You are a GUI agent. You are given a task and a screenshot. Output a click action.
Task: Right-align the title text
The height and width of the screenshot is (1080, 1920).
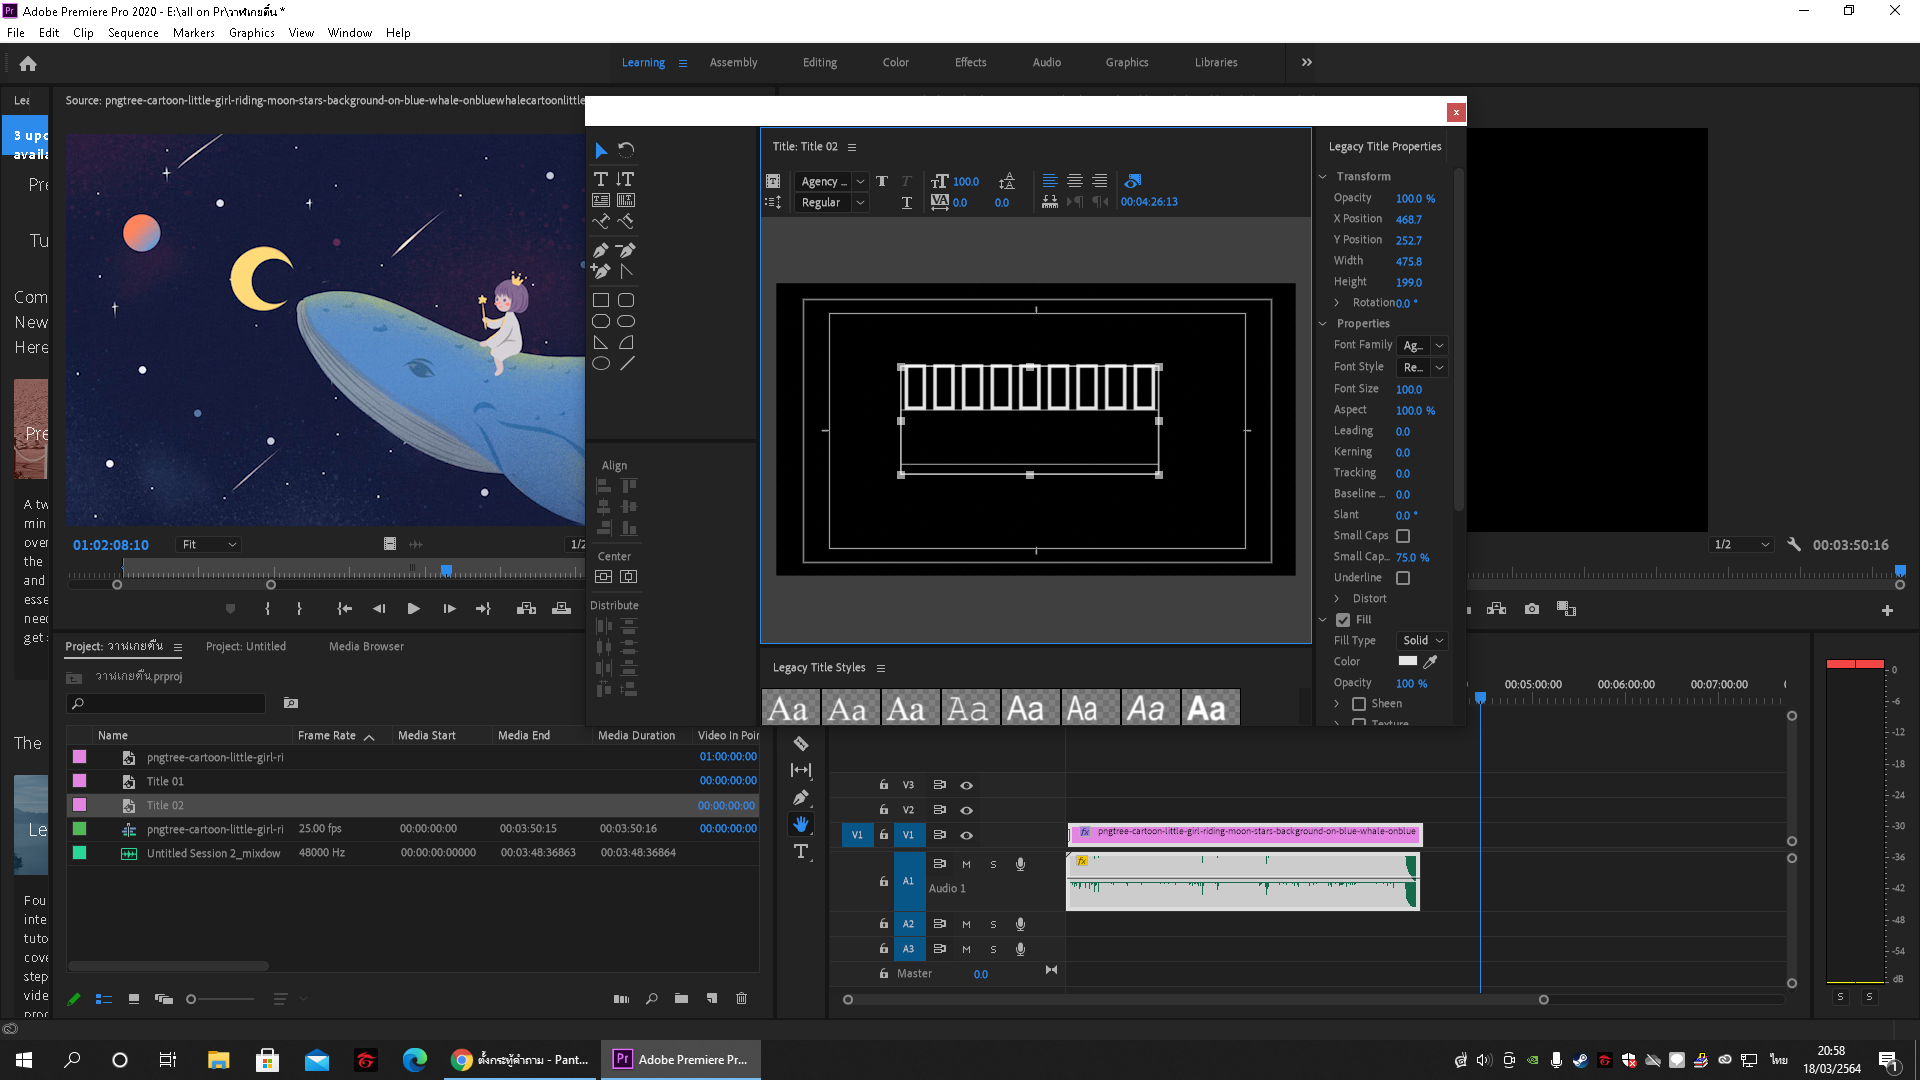1100,181
